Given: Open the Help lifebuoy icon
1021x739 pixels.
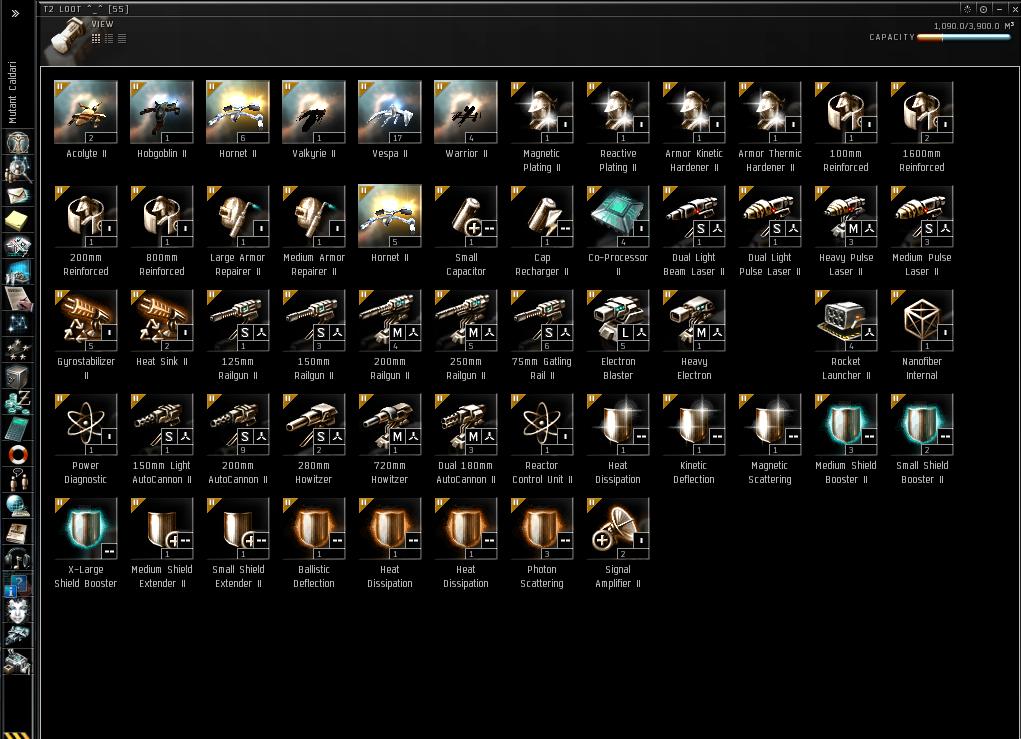Looking at the screenshot, I should click(x=18, y=454).
